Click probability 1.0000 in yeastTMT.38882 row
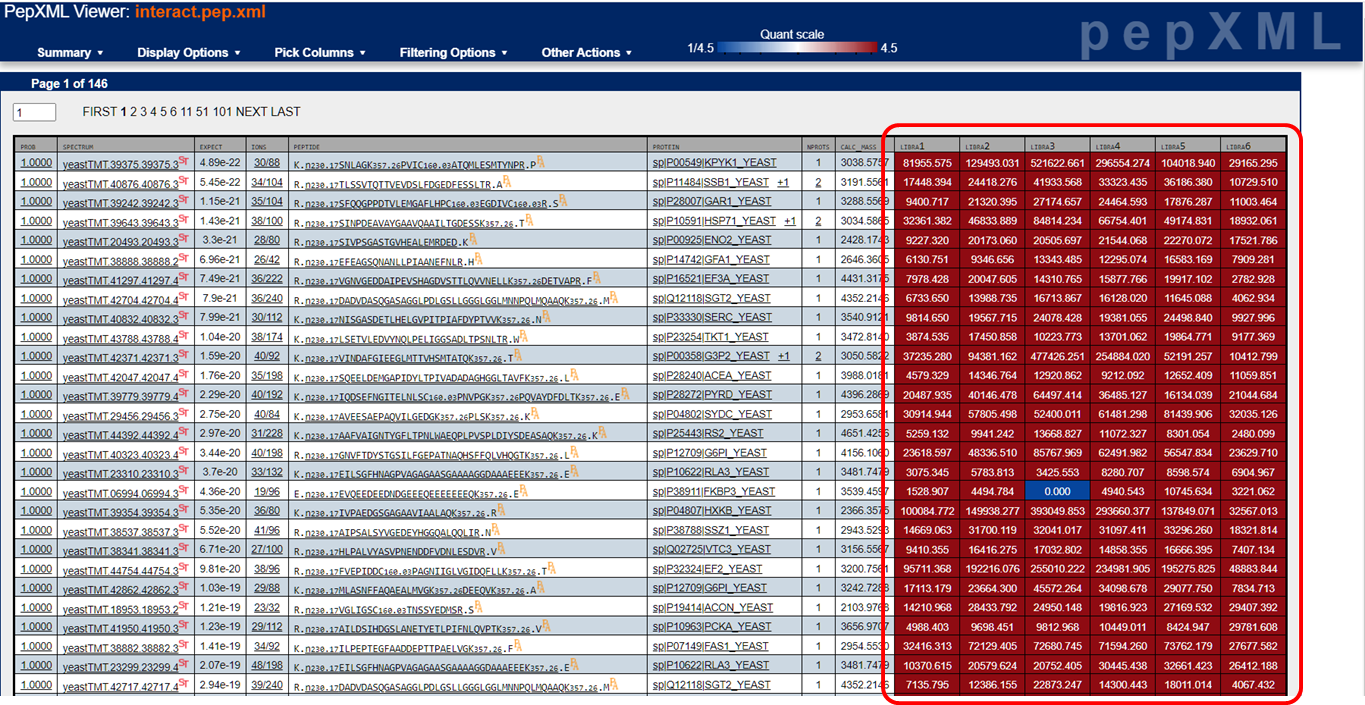 tap(36, 646)
